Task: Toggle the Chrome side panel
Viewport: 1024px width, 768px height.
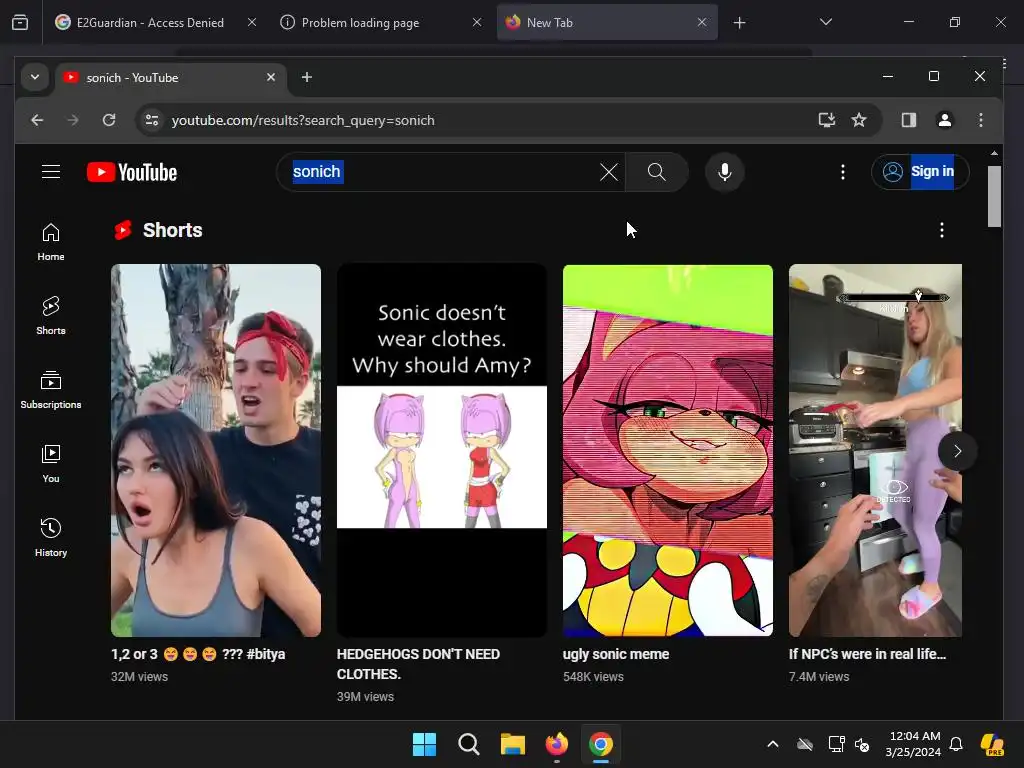Action: click(x=908, y=120)
